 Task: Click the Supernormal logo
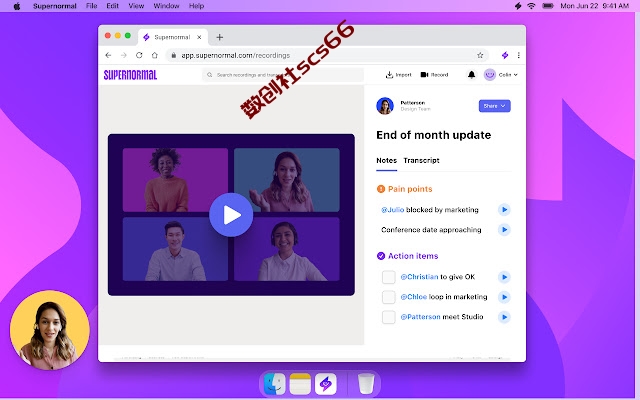[130, 75]
